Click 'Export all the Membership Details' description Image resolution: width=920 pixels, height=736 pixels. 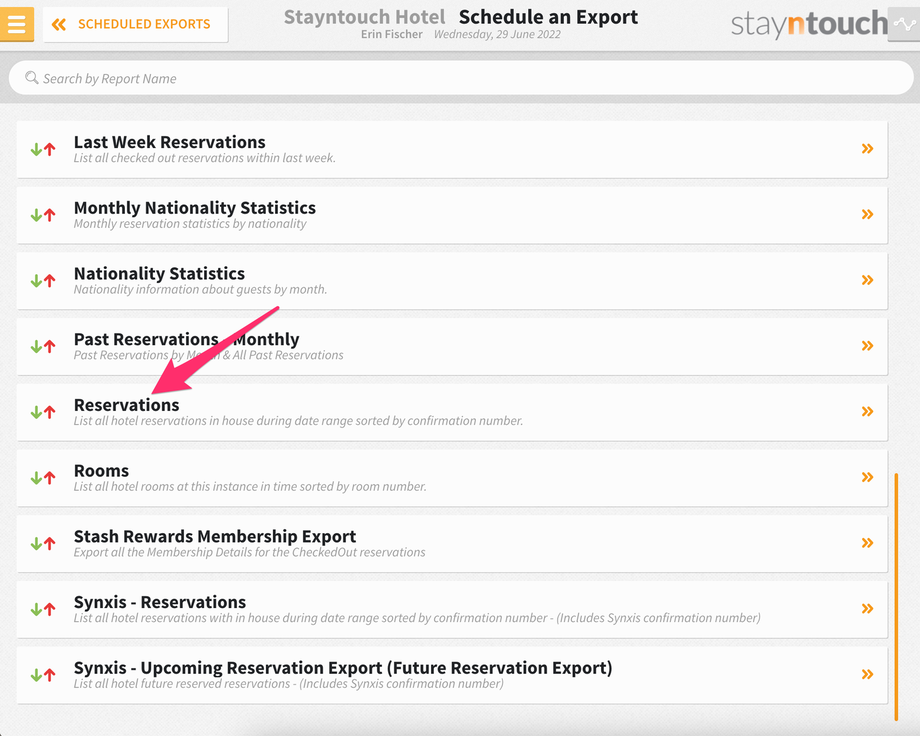click(x=249, y=552)
